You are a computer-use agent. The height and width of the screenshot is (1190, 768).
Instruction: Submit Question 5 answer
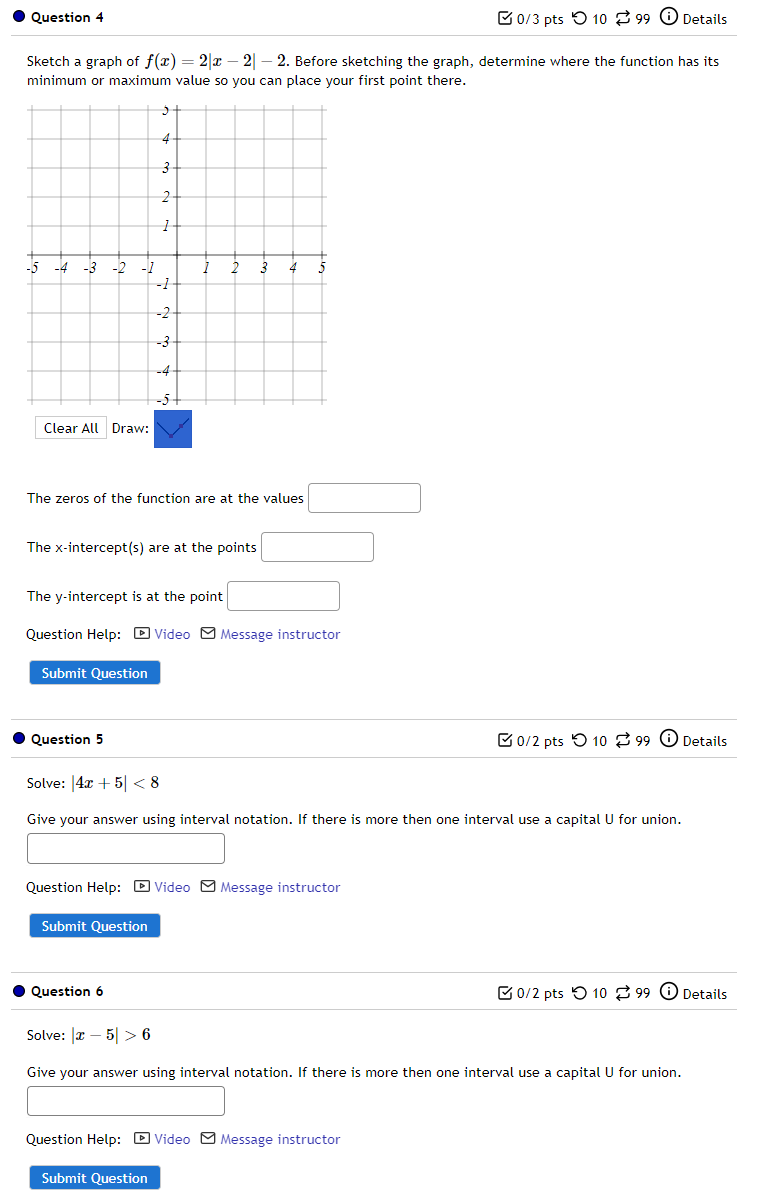94,925
